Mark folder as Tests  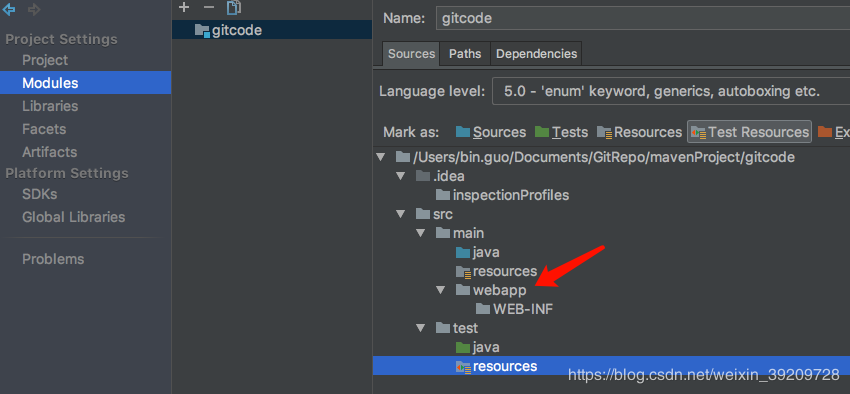(562, 132)
